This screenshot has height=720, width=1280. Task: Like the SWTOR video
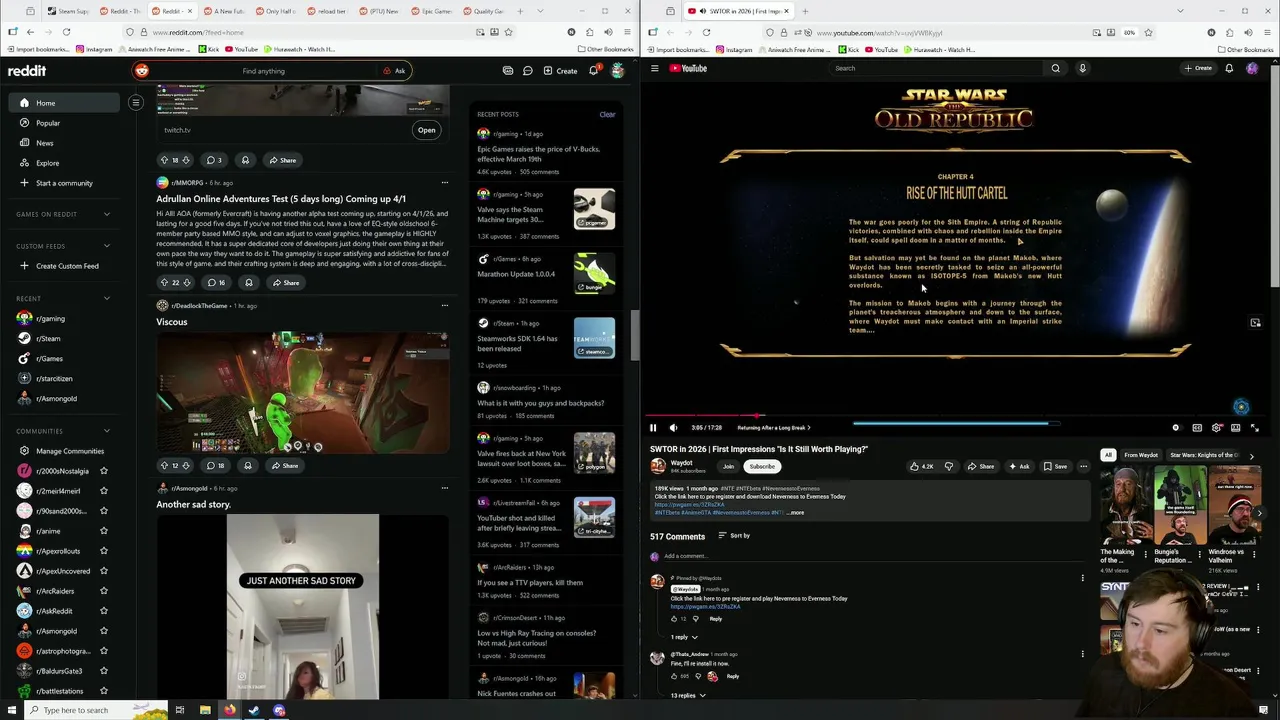[921, 466]
